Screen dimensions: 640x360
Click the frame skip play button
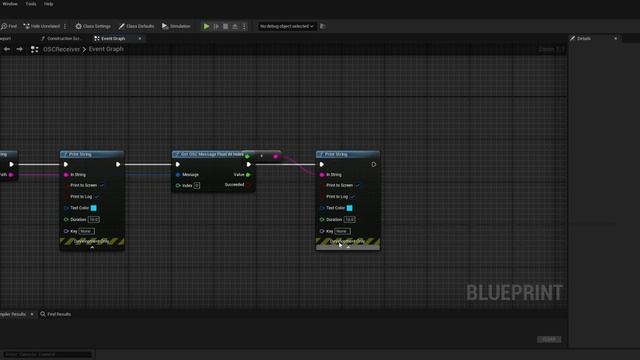click(216, 26)
